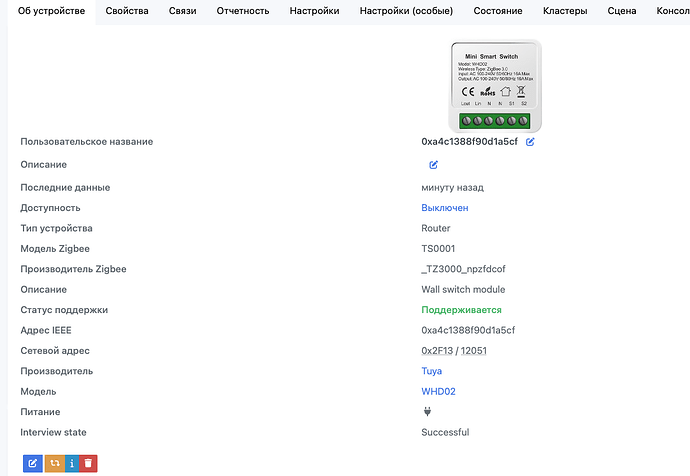Open the 'Tuya' manufacturer link
The width and height of the screenshot is (690, 476).
click(431, 371)
